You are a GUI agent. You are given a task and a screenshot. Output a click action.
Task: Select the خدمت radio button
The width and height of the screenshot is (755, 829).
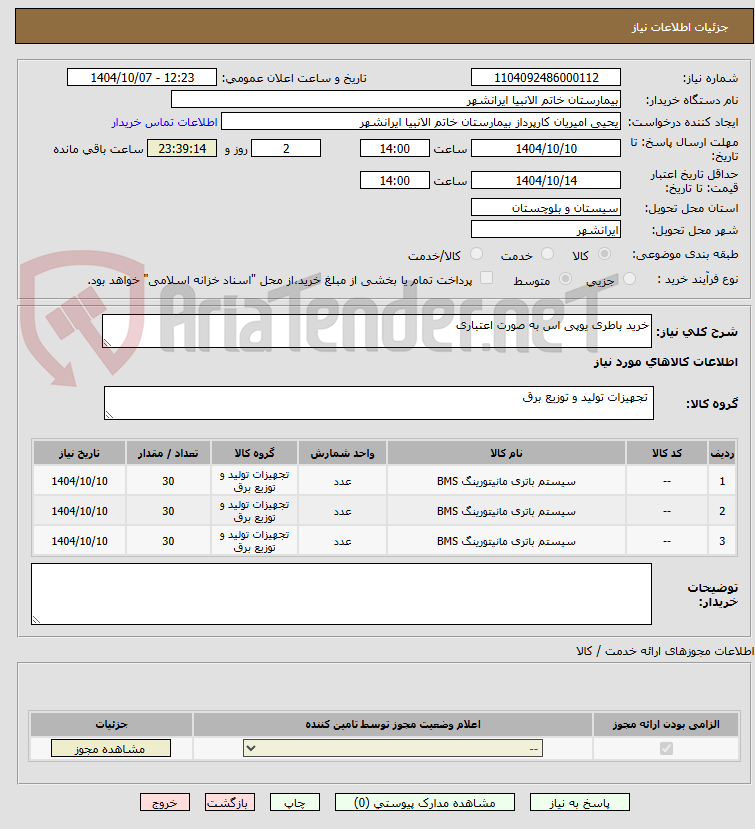(548, 254)
